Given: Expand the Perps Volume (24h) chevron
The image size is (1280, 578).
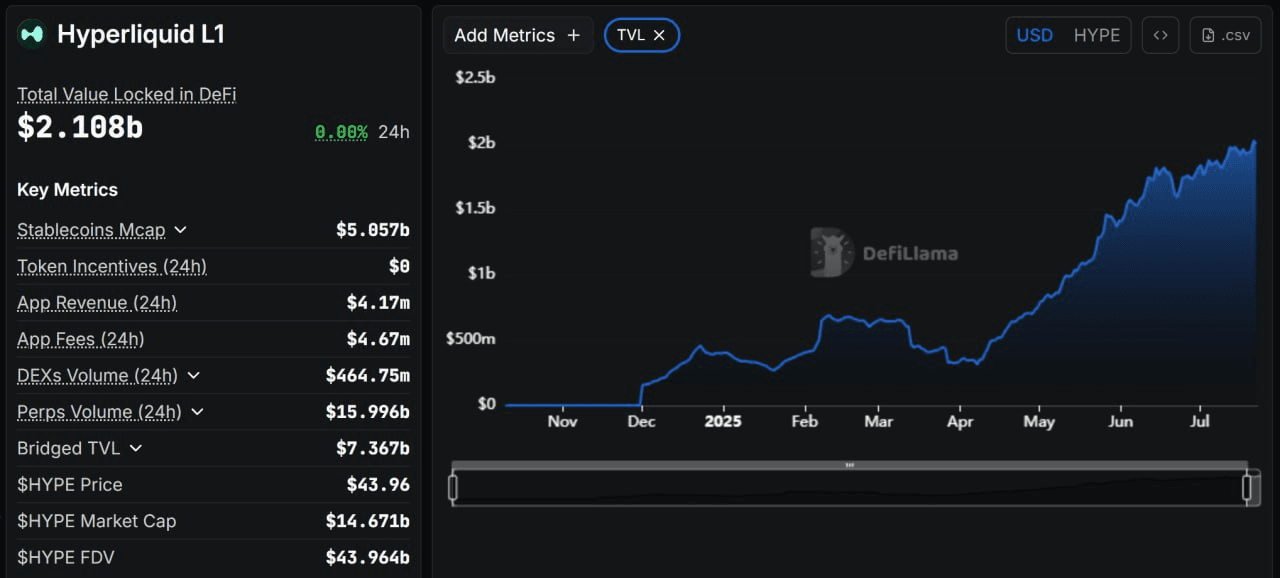Looking at the screenshot, I should point(197,412).
